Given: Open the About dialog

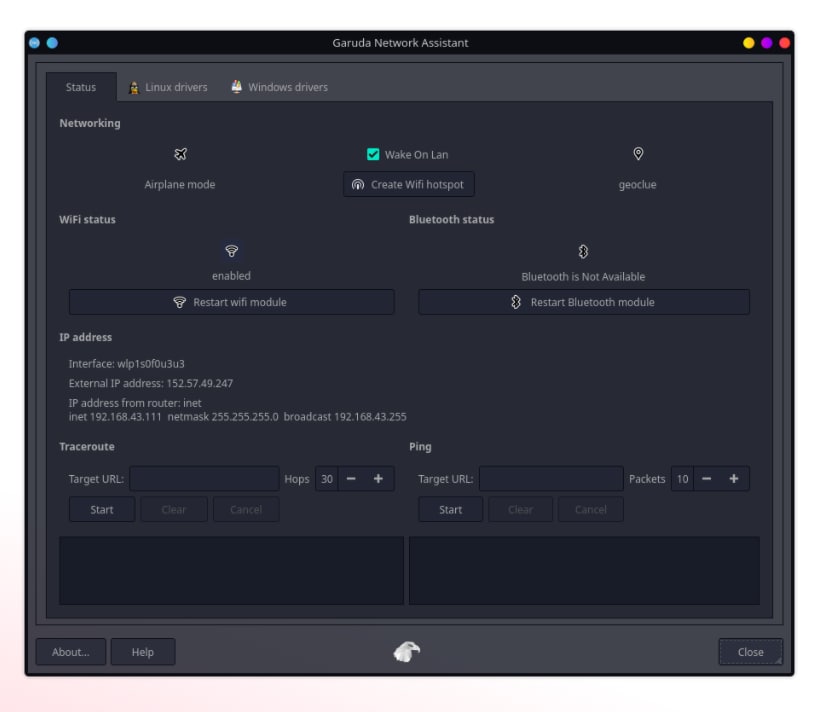Looking at the screenshot, I should coord(71,652).
